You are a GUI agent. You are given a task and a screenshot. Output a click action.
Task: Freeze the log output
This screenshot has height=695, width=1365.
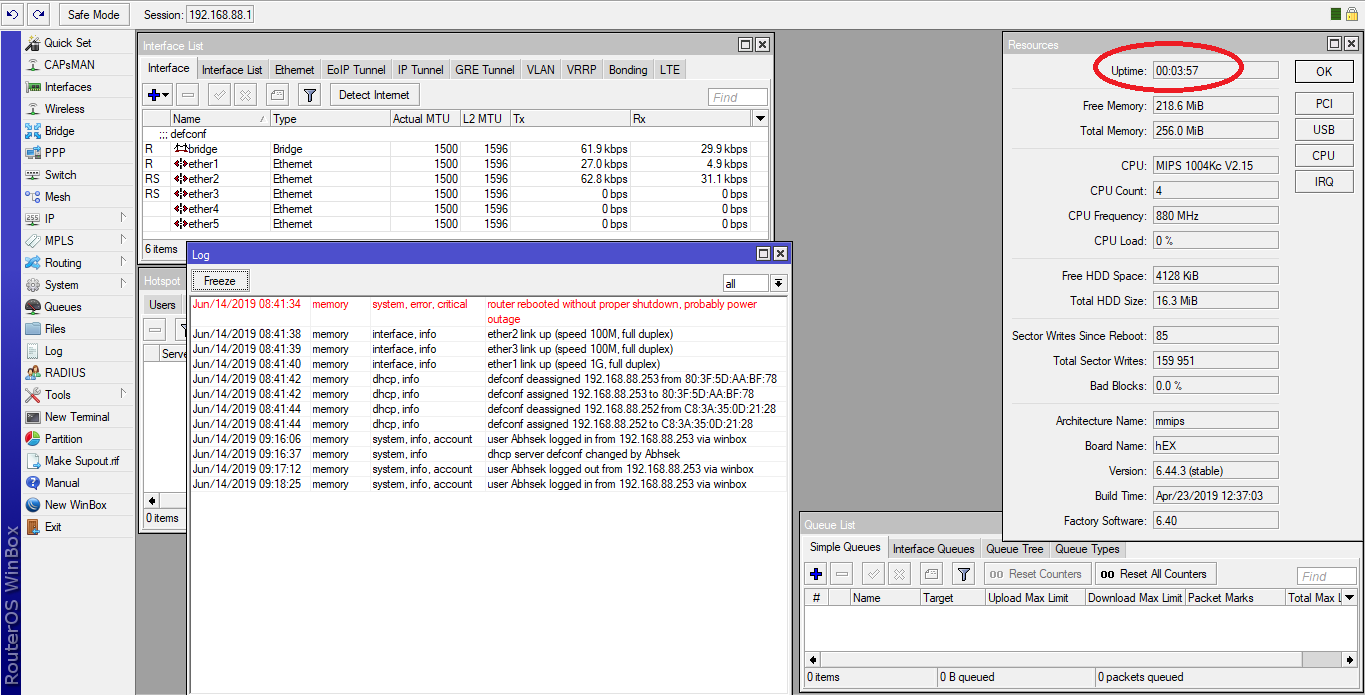pyautogui.click(x=219, y=280)
